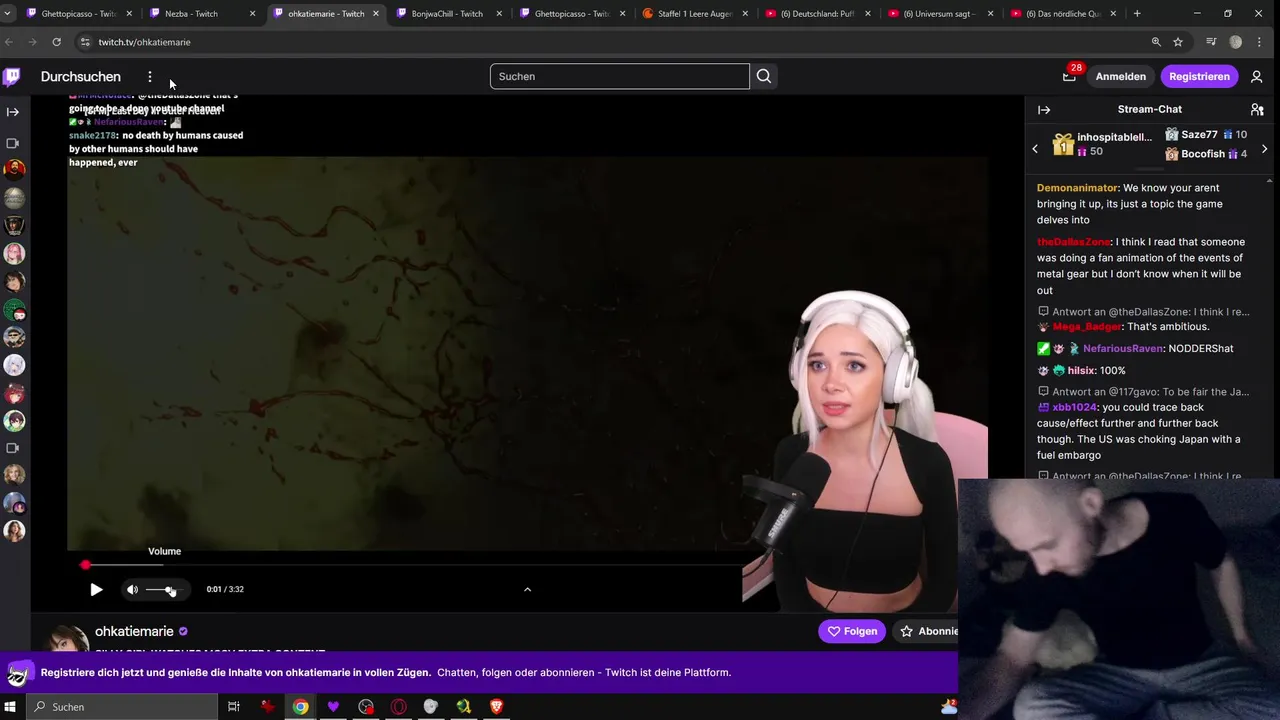Show previous gift leaderboard entry
The image size is (1280, 720).
click(x=1035, y=149)
